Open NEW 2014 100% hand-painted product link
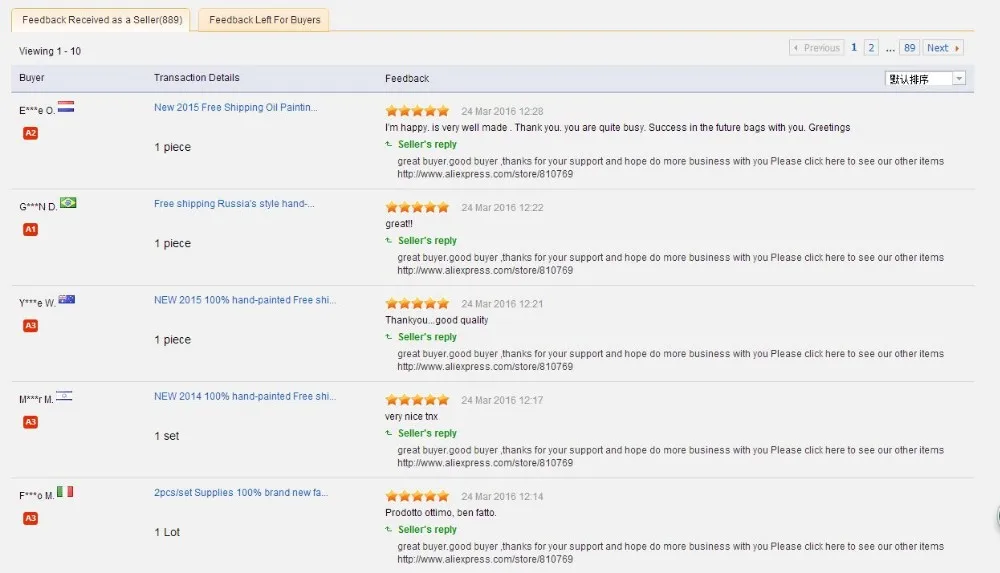Screen dimensions: 1000x573 pyautogui.click(x=245, y=396)
